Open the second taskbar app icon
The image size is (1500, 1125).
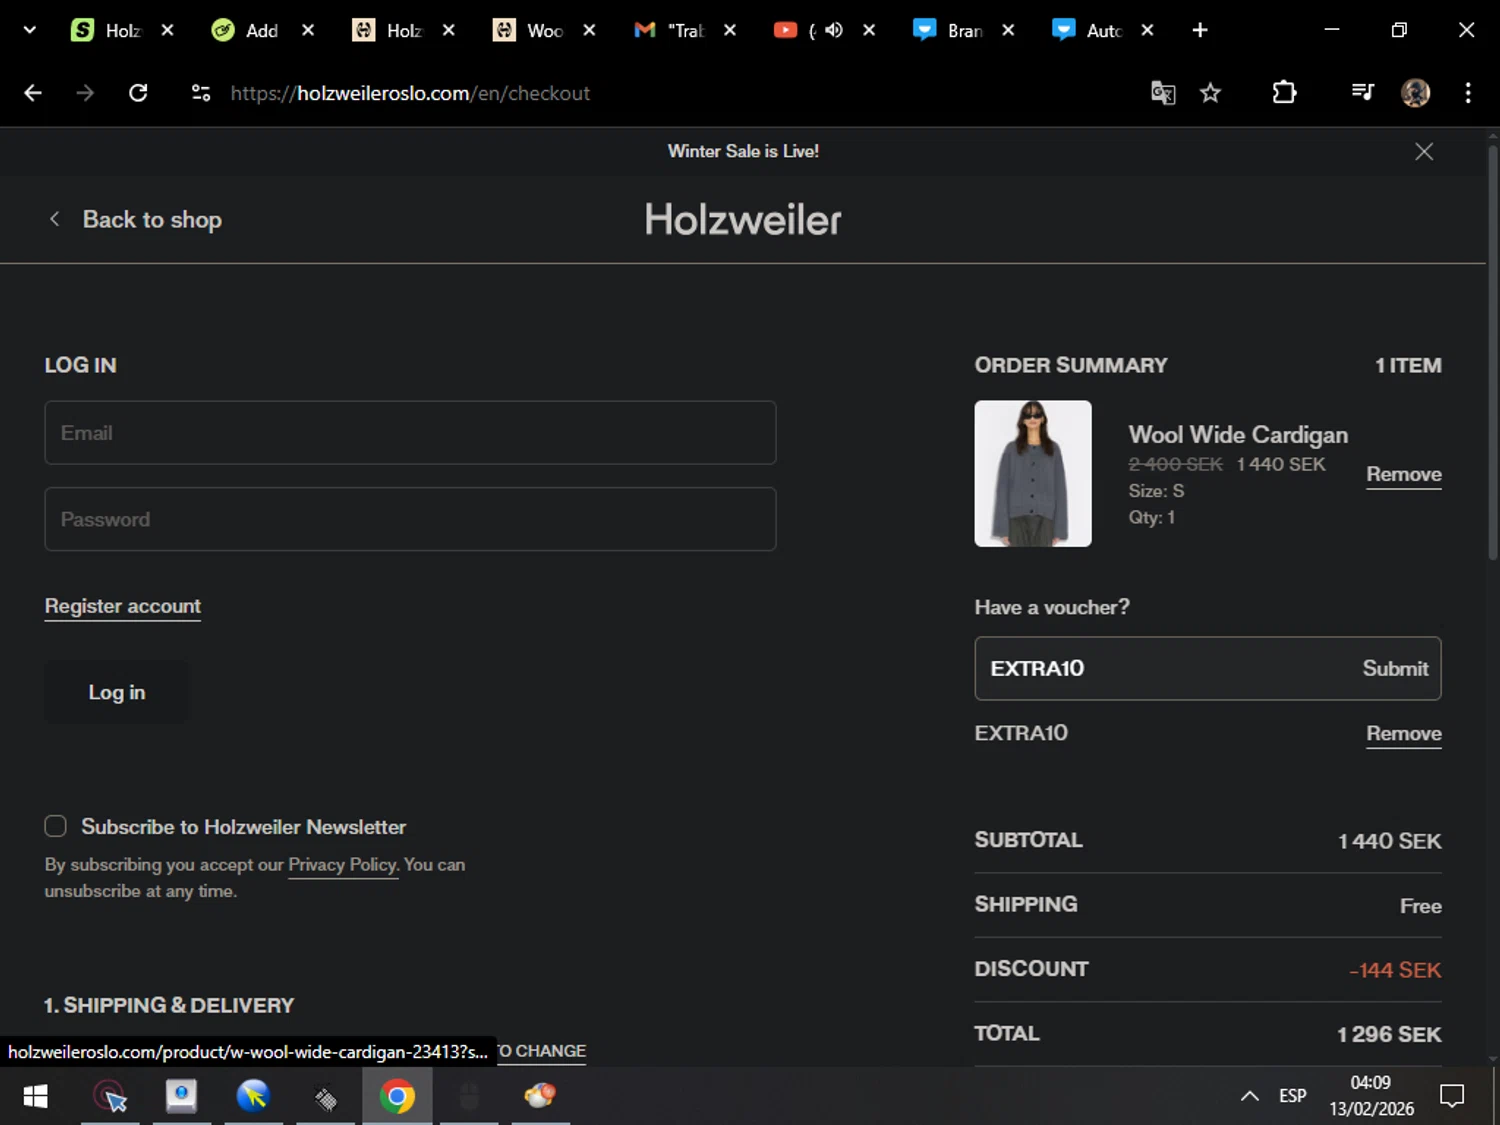click(x=181, y=1097)
